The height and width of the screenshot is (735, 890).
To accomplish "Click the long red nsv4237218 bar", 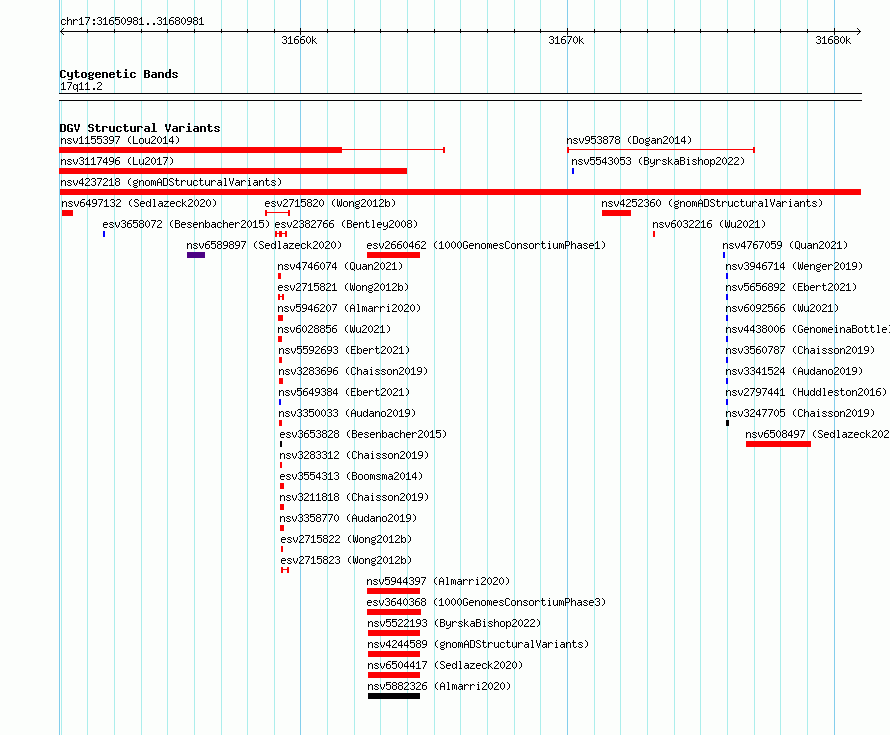I will click(460, 192).
